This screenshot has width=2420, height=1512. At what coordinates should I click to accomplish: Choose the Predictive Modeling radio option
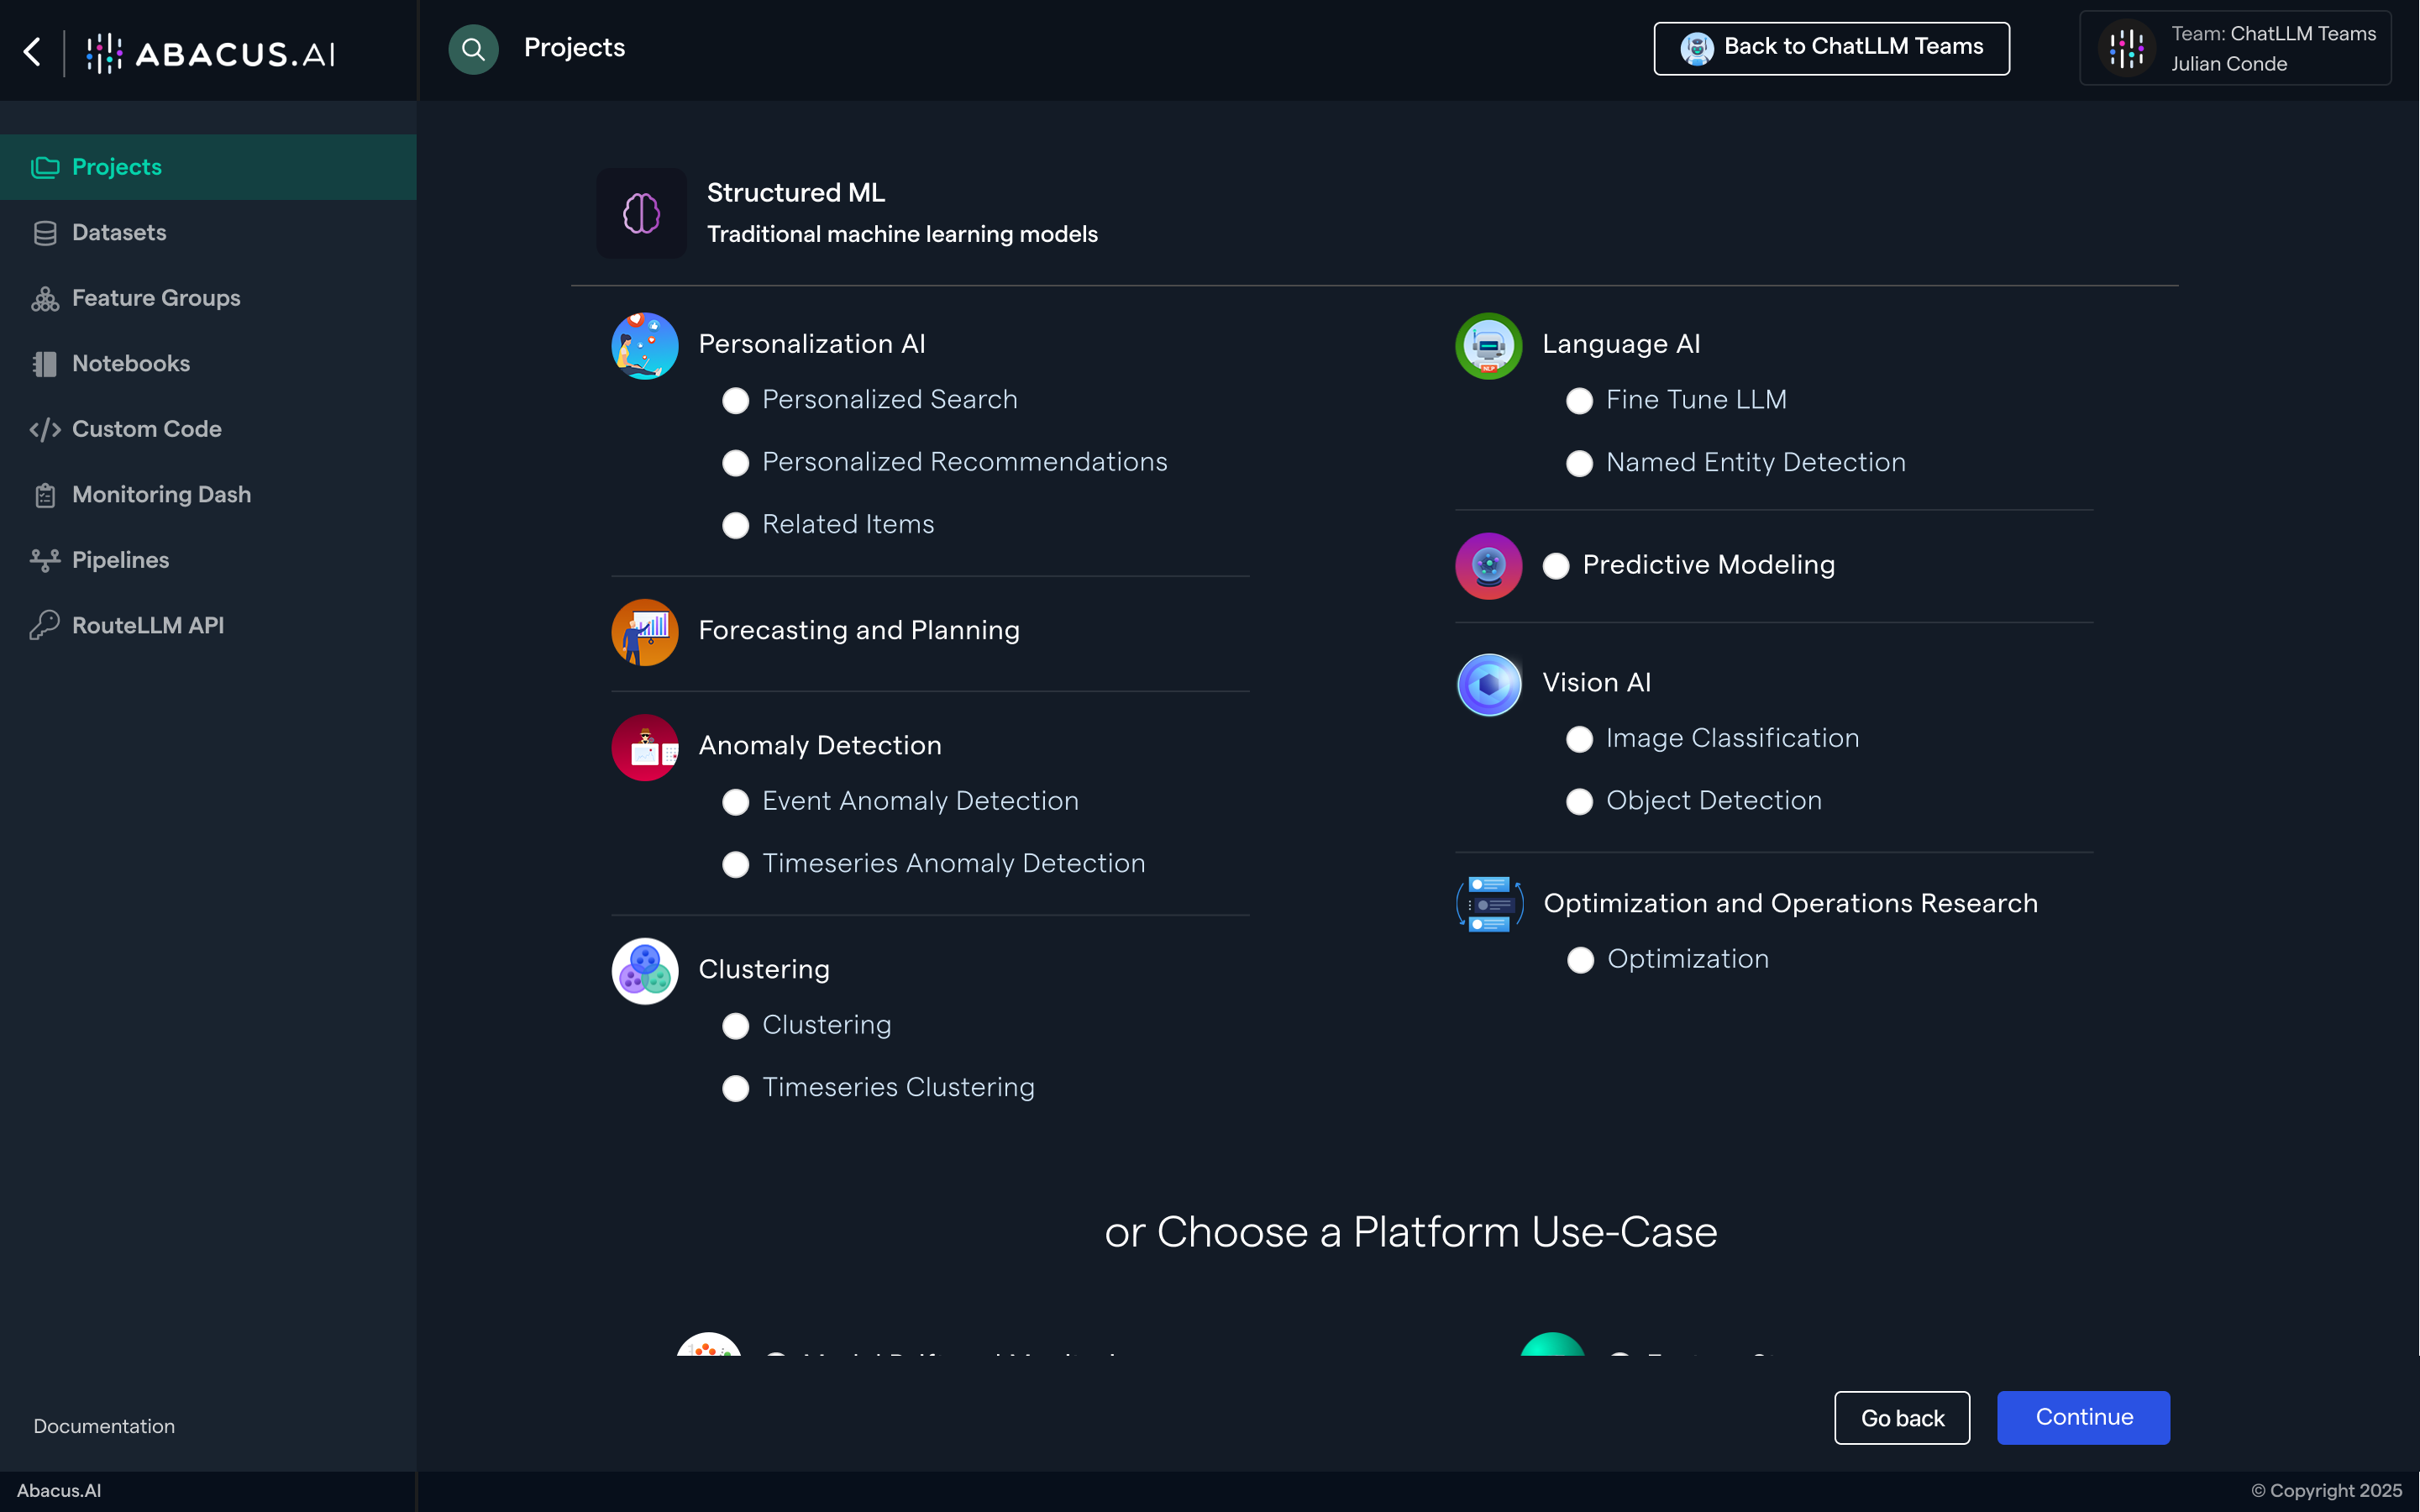coord(1556,566)
